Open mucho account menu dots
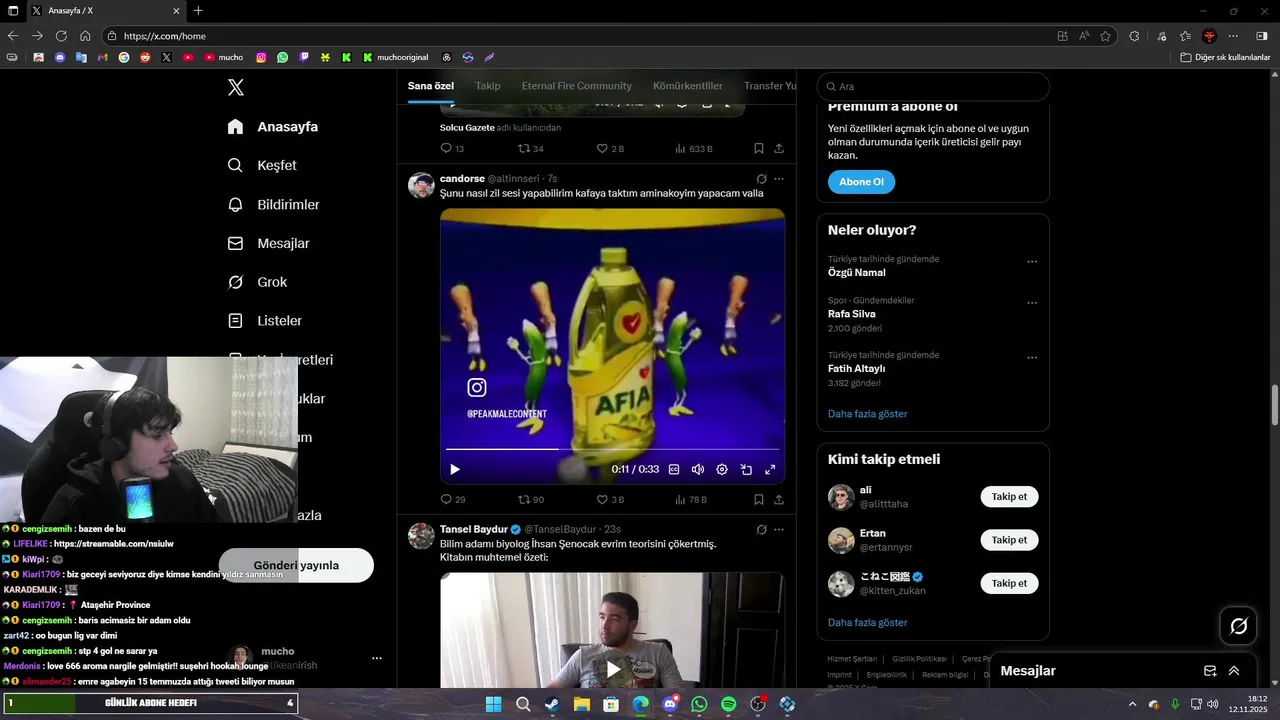This screenshot has width=1280, height=720. pyautogui.click(x=377, y=658)
